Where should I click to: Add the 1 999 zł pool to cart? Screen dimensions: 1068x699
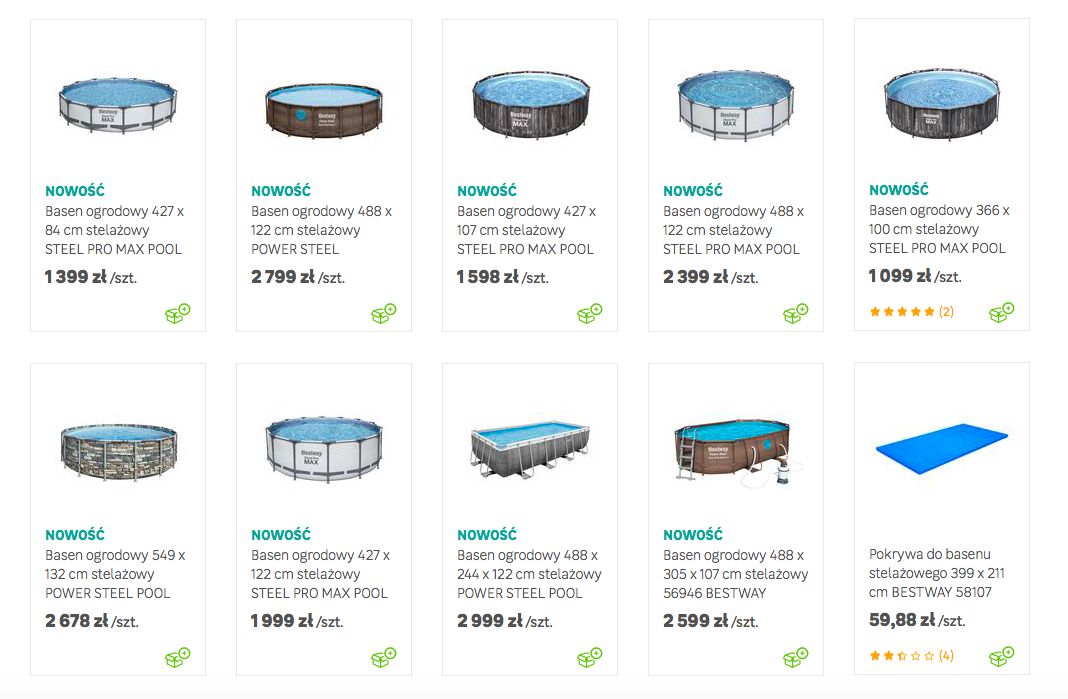(383, 657)
